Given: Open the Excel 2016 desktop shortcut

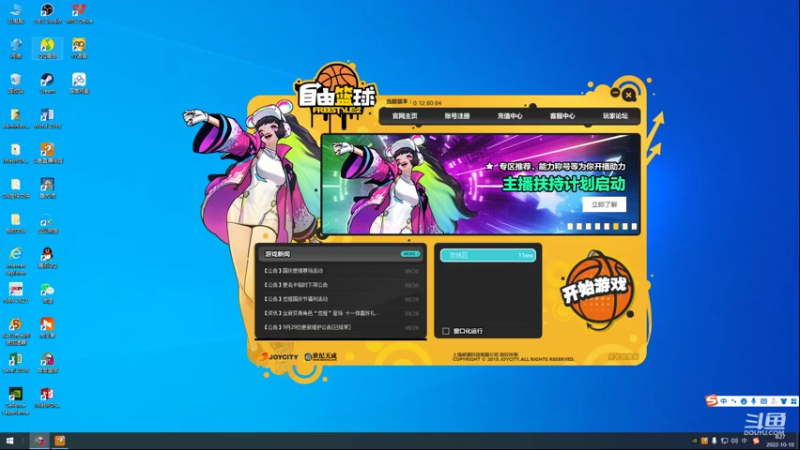Looking at the screenshot, I should [16, 363].
